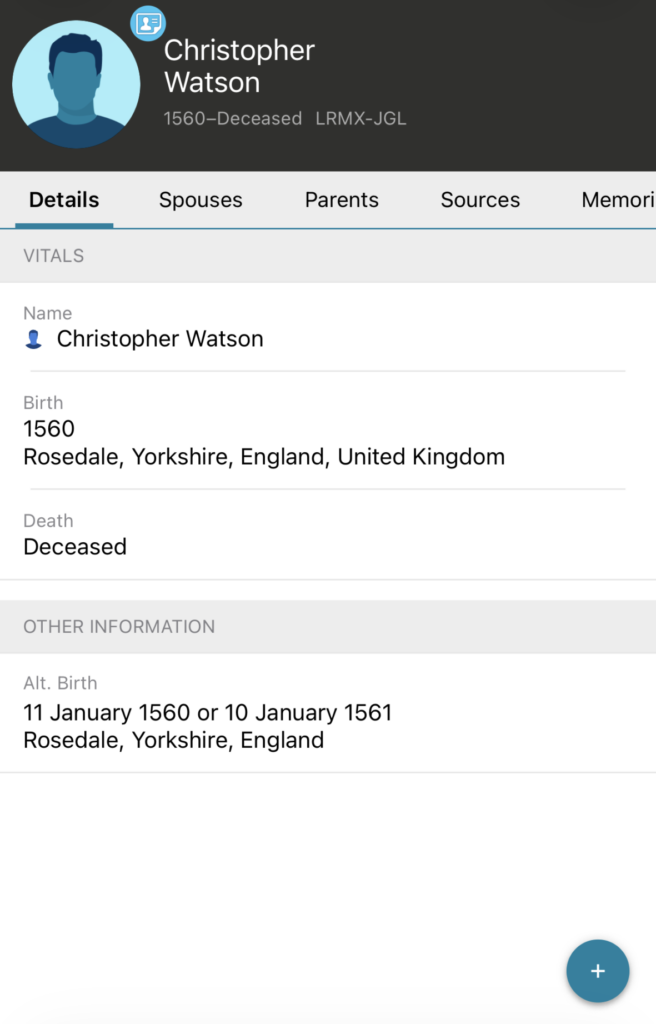Go to the Parents tab
This screenshot has height=1024, width=656.
coord(341,200)
